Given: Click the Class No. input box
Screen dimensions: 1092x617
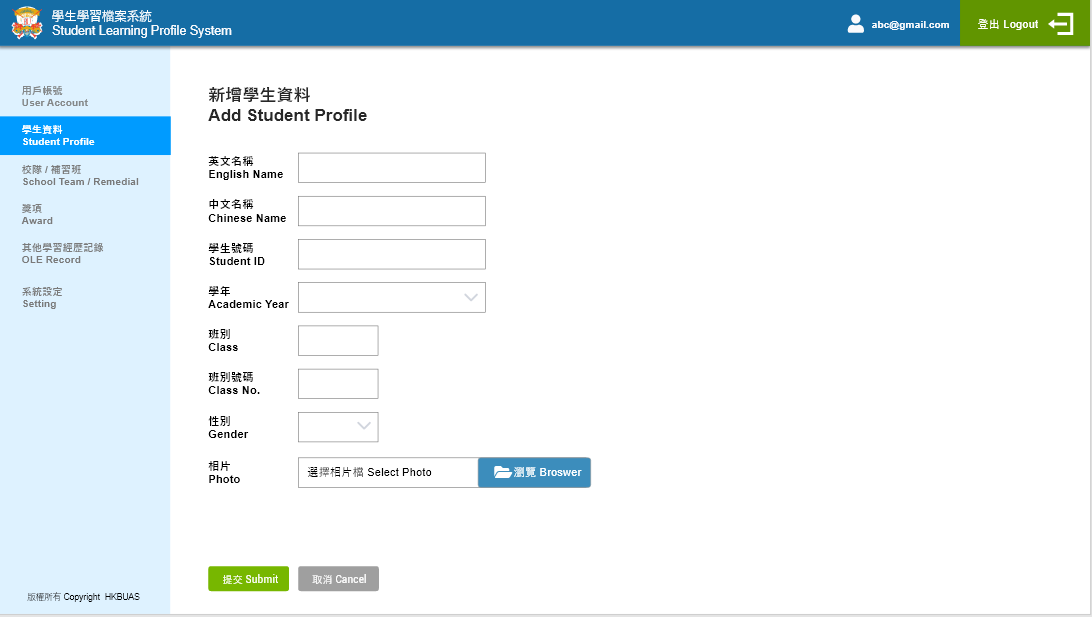Looking at the screenshot, I should pos(338,384).
